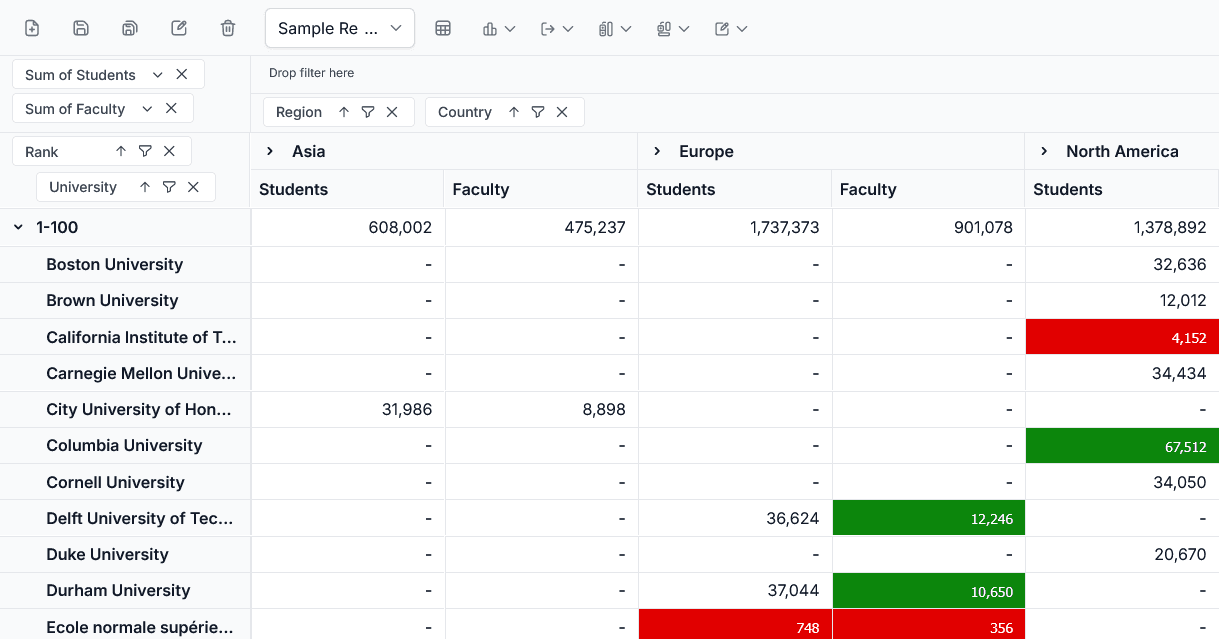
Task: Remove the Sum of Students value field
Action: [x=182, y=74]
